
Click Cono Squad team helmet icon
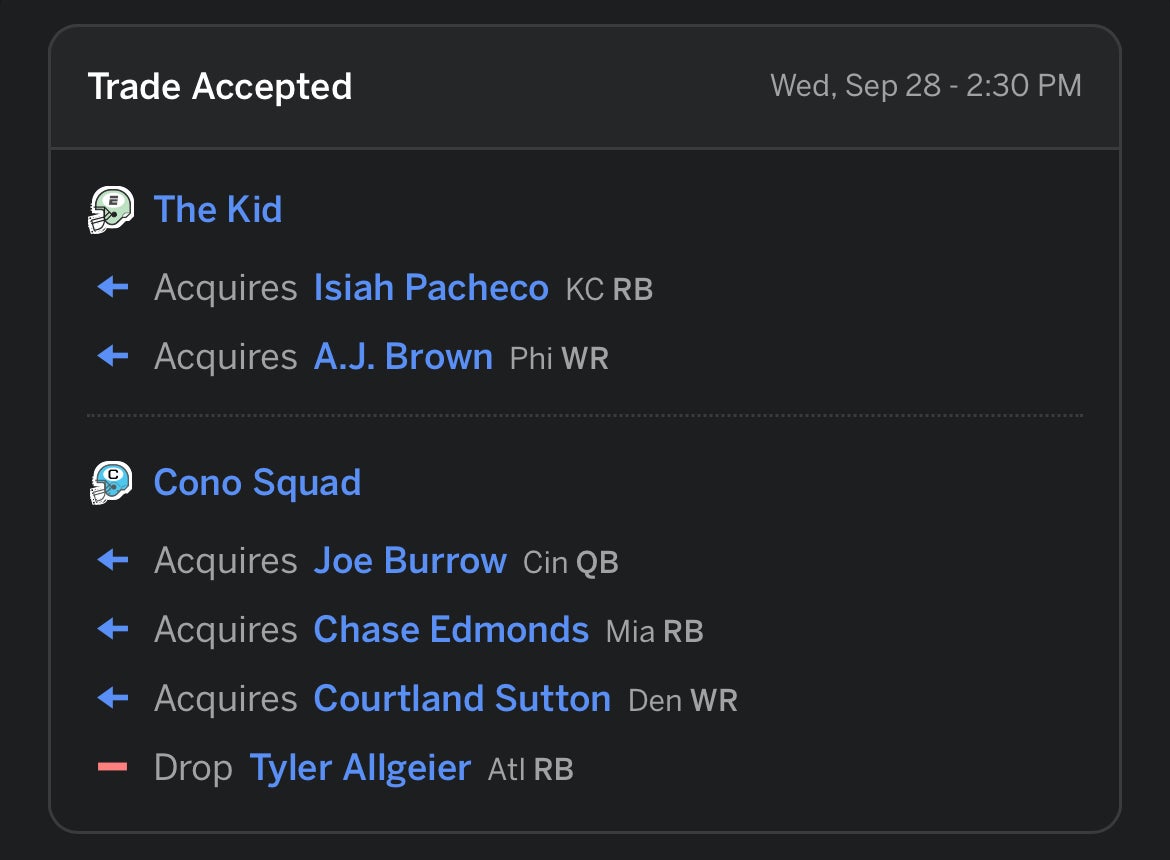[111, 483]
